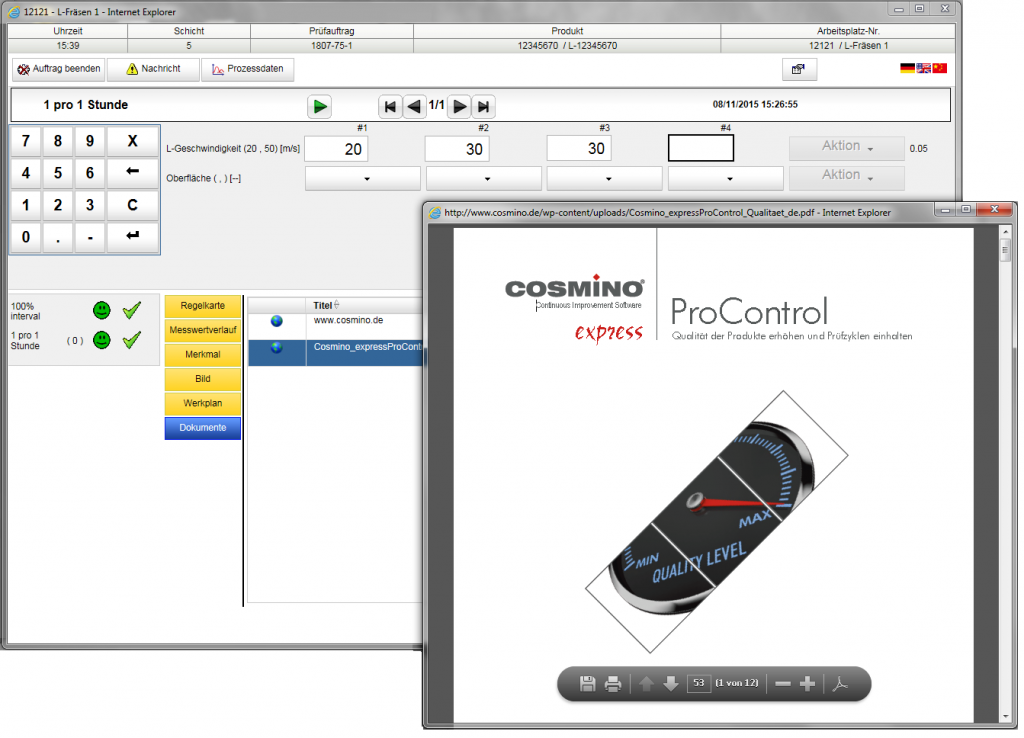Open the Merkmal tab
Viewport: 1024px width, 738px height.
click(x=202, y=355)
